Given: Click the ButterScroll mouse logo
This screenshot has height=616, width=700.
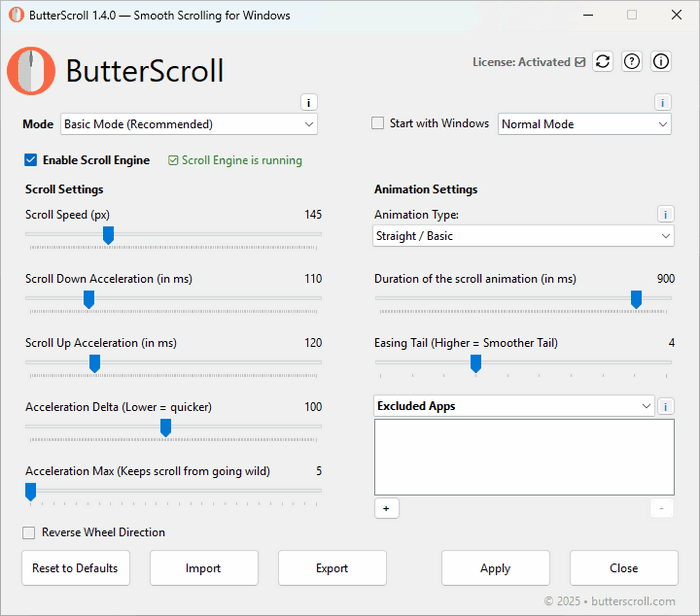Looking at the screenshot, I should (x=31, y=71).
